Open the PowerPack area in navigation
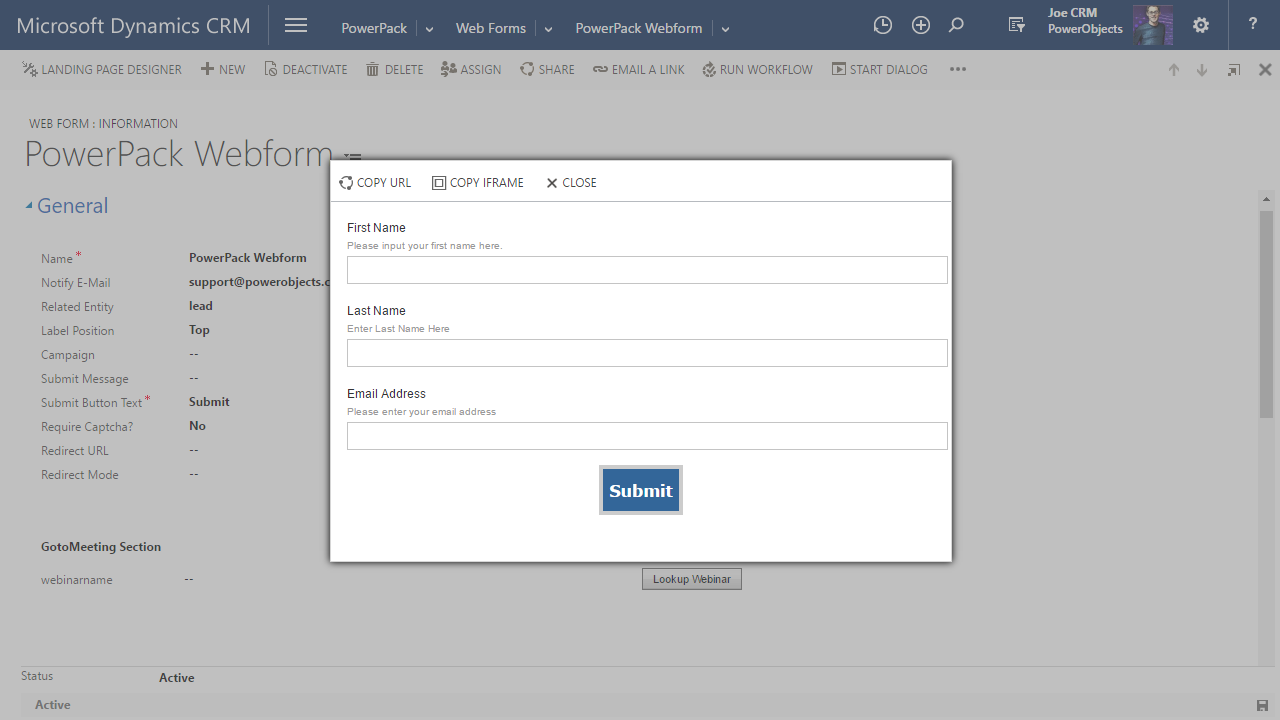 (374, 28)
